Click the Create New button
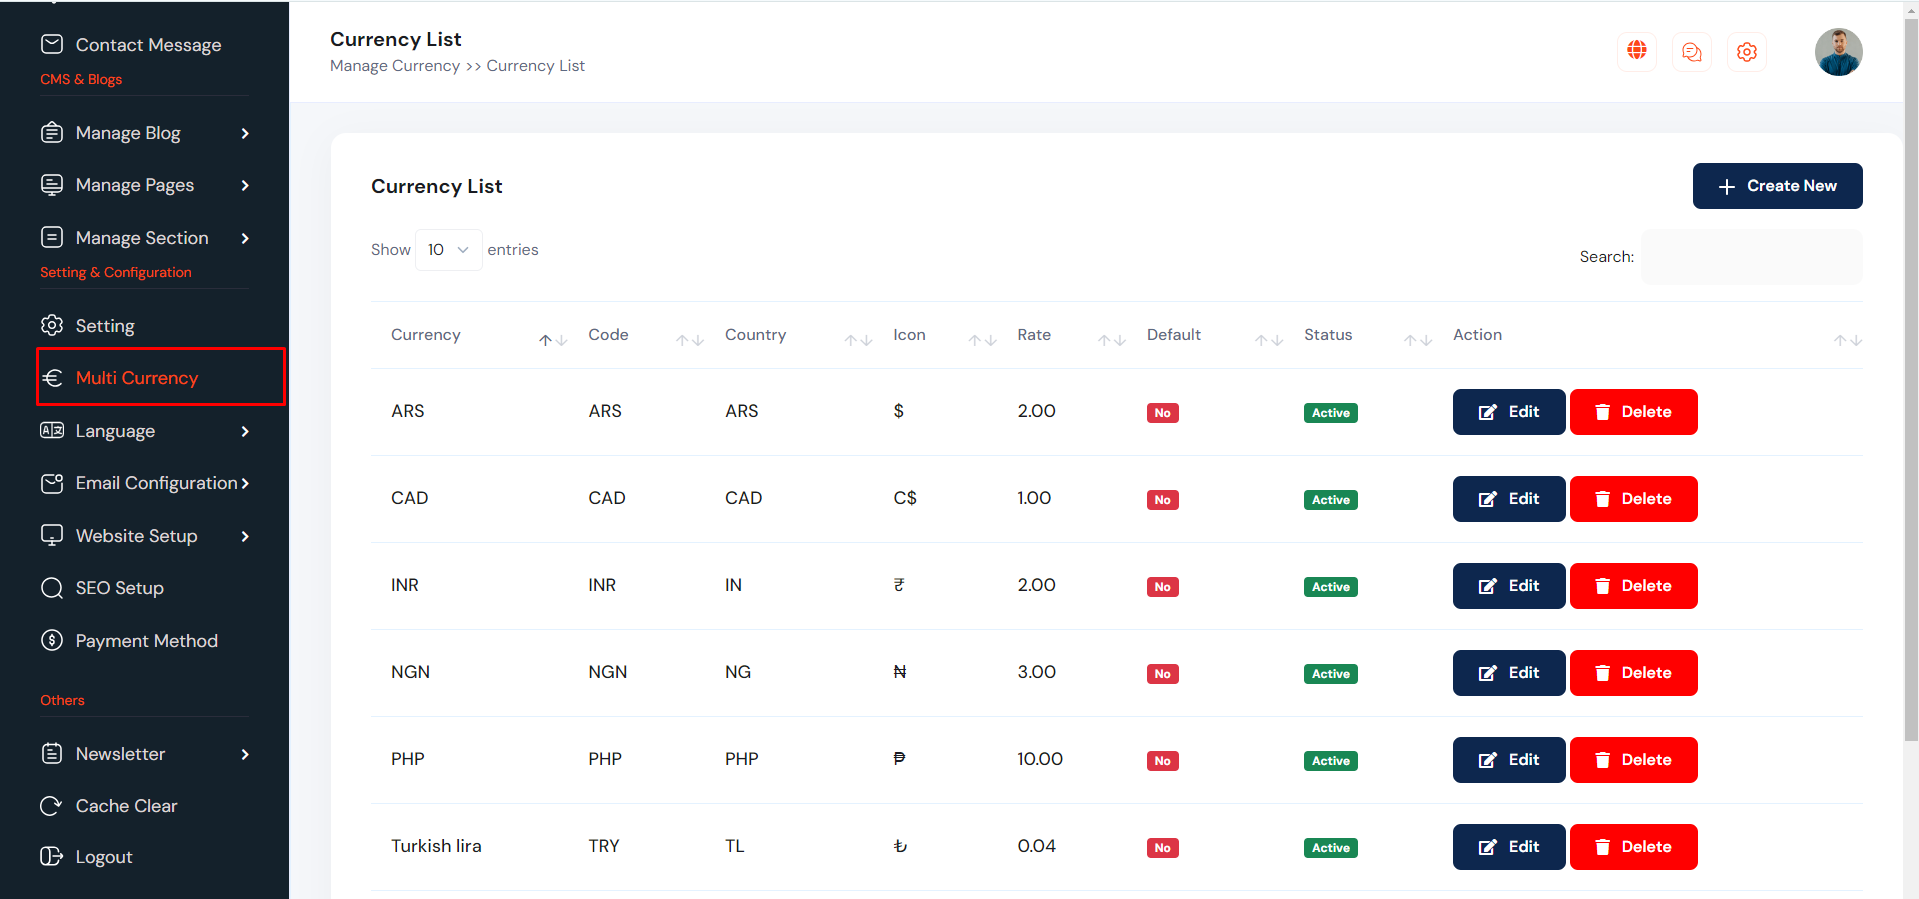 [x=1777, y=186]
